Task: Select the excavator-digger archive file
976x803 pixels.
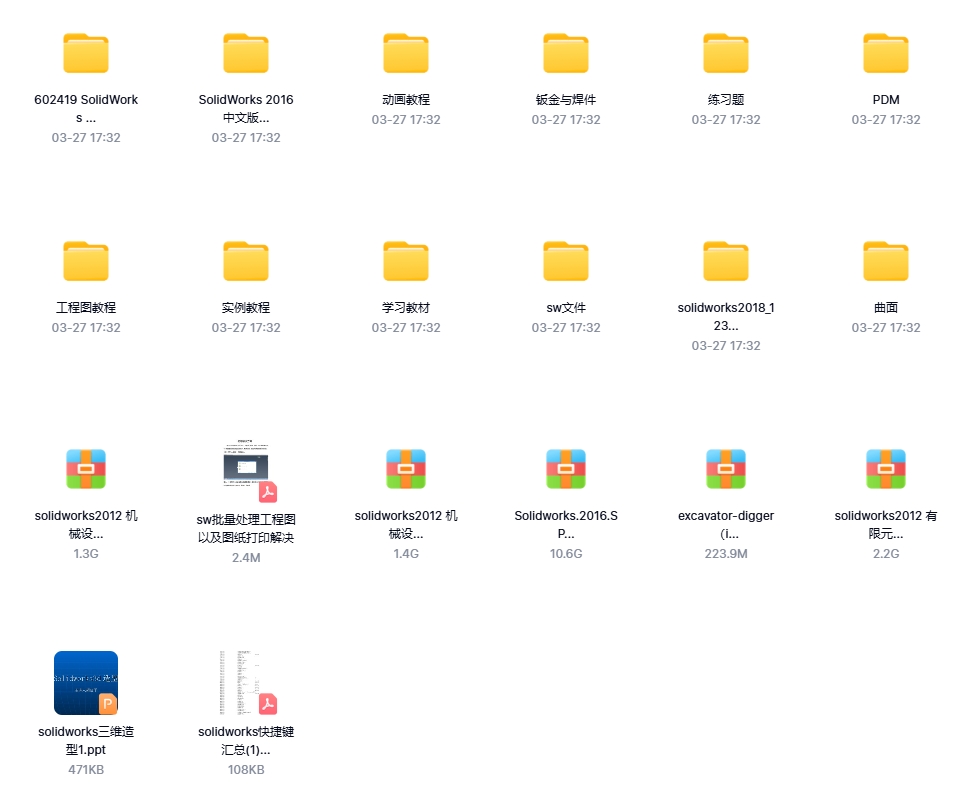Action: (725, 468)
